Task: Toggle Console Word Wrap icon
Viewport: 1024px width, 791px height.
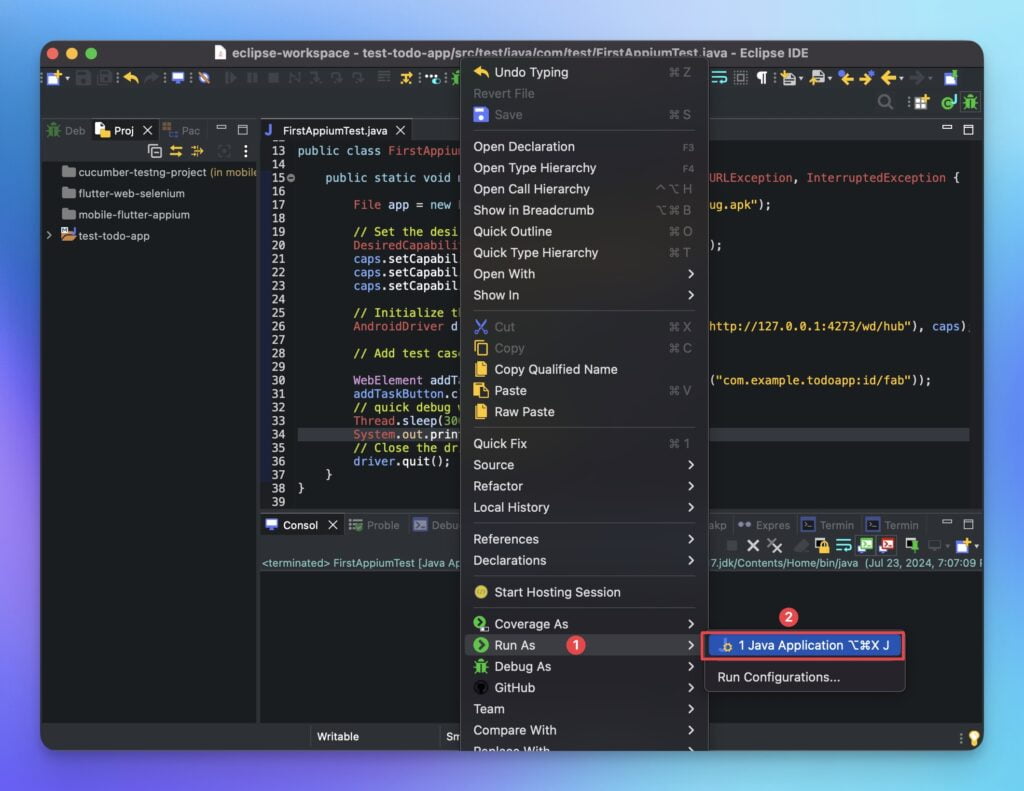Action: (843, 545)
